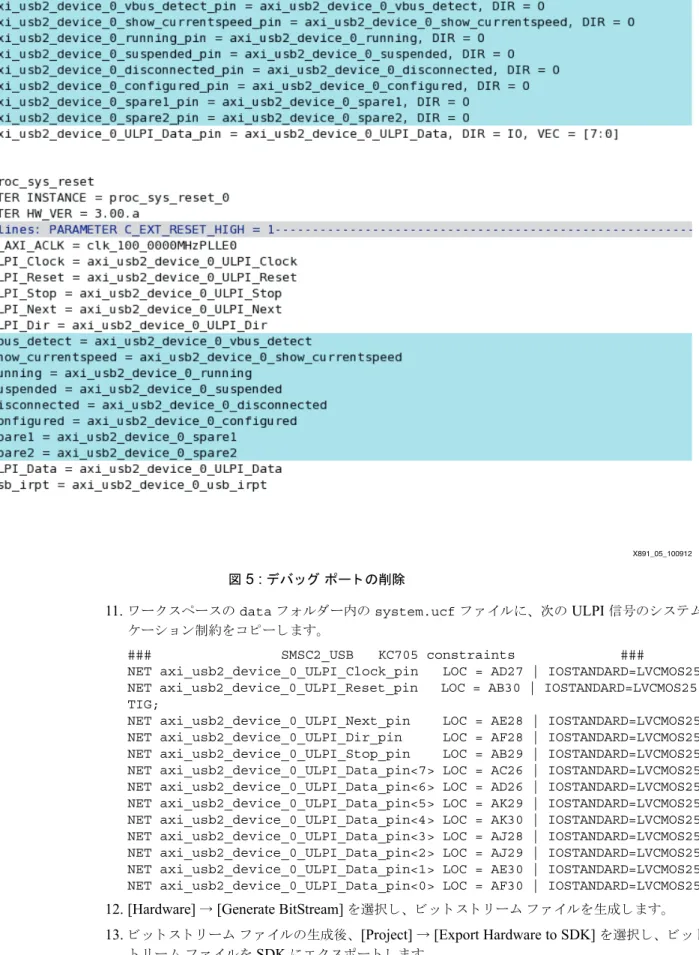Viewport: 699px width, 955px height.
Task: Select the _AXI_ACLK = clk_100_0000MHzPLLE0 line
Action: (x=119, y=245)
